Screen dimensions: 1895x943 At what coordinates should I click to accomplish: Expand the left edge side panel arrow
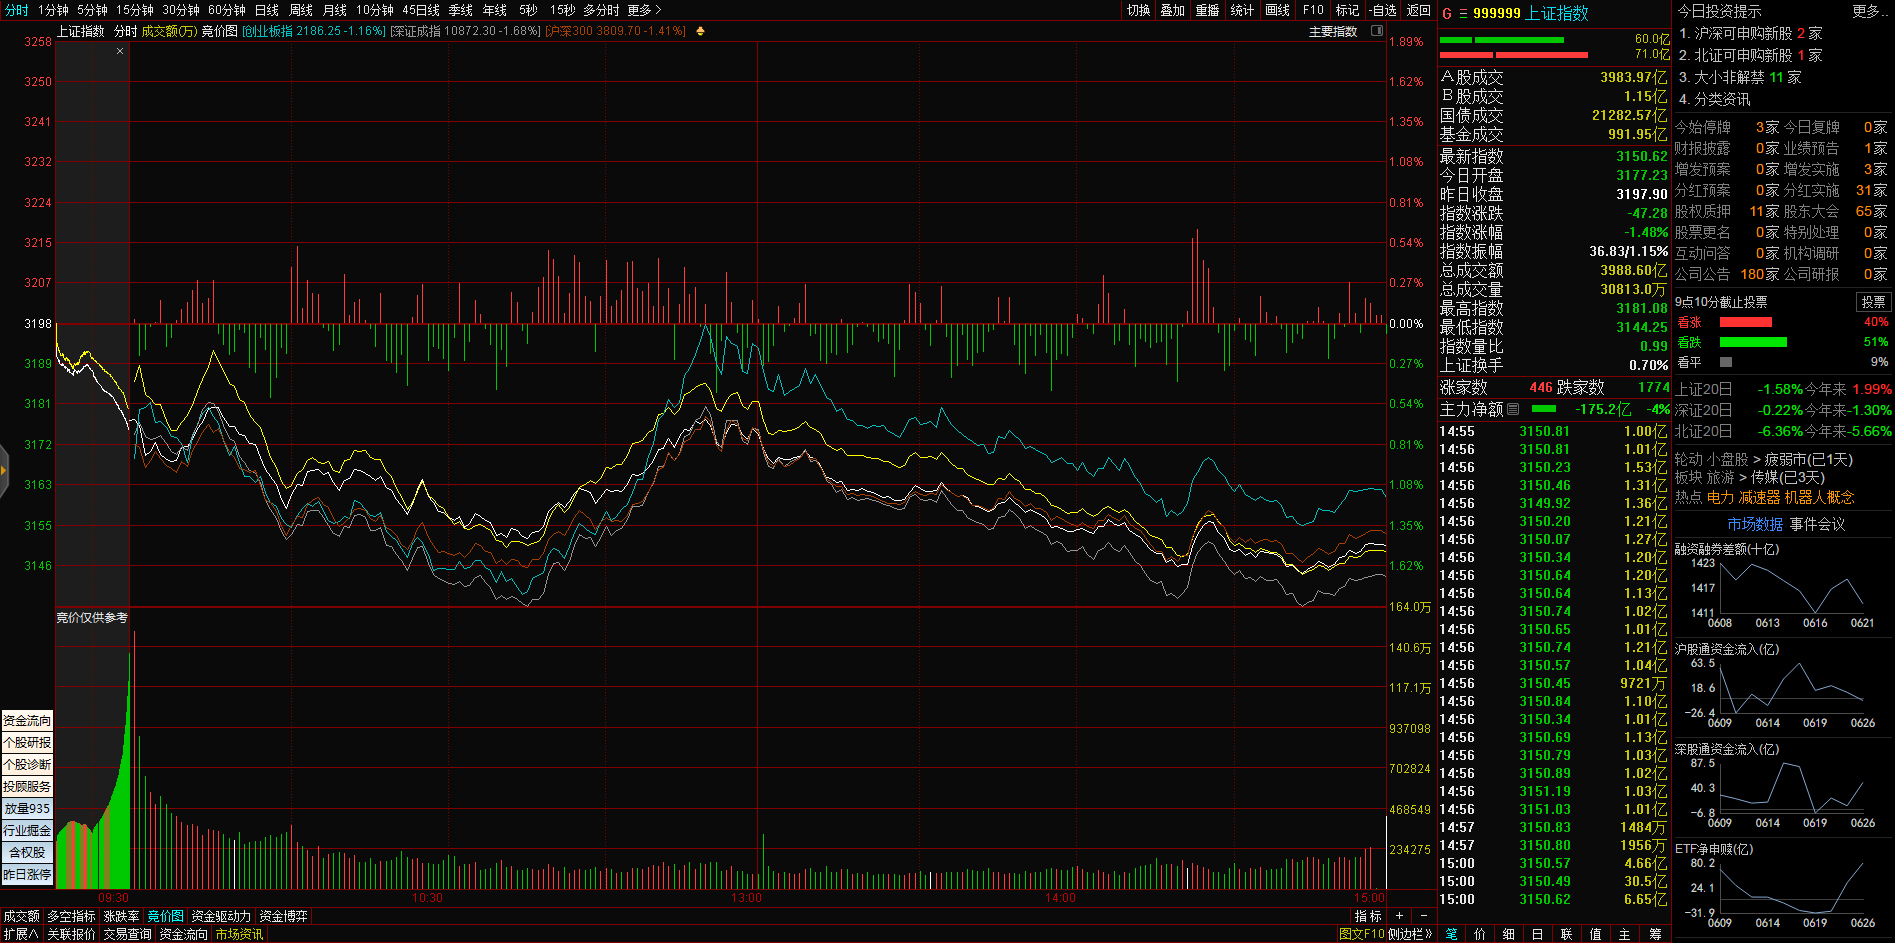pyautogui.click(x=4, y=467)
